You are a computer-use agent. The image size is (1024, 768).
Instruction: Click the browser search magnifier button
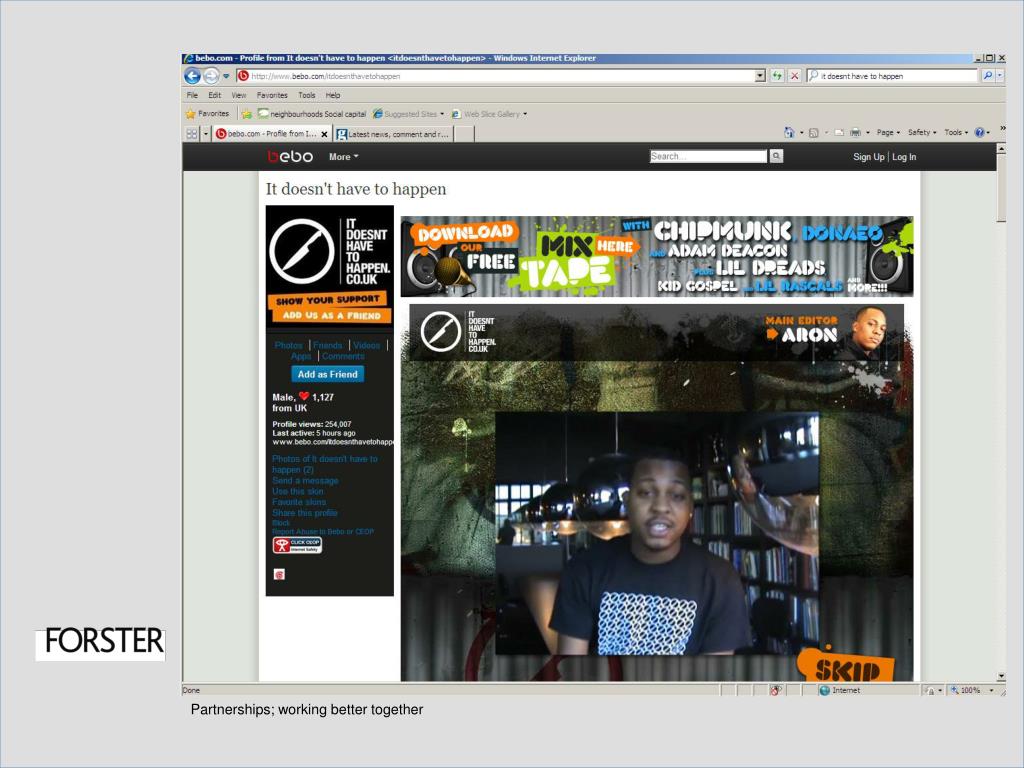pyautogui.click(x=987, y=76)
